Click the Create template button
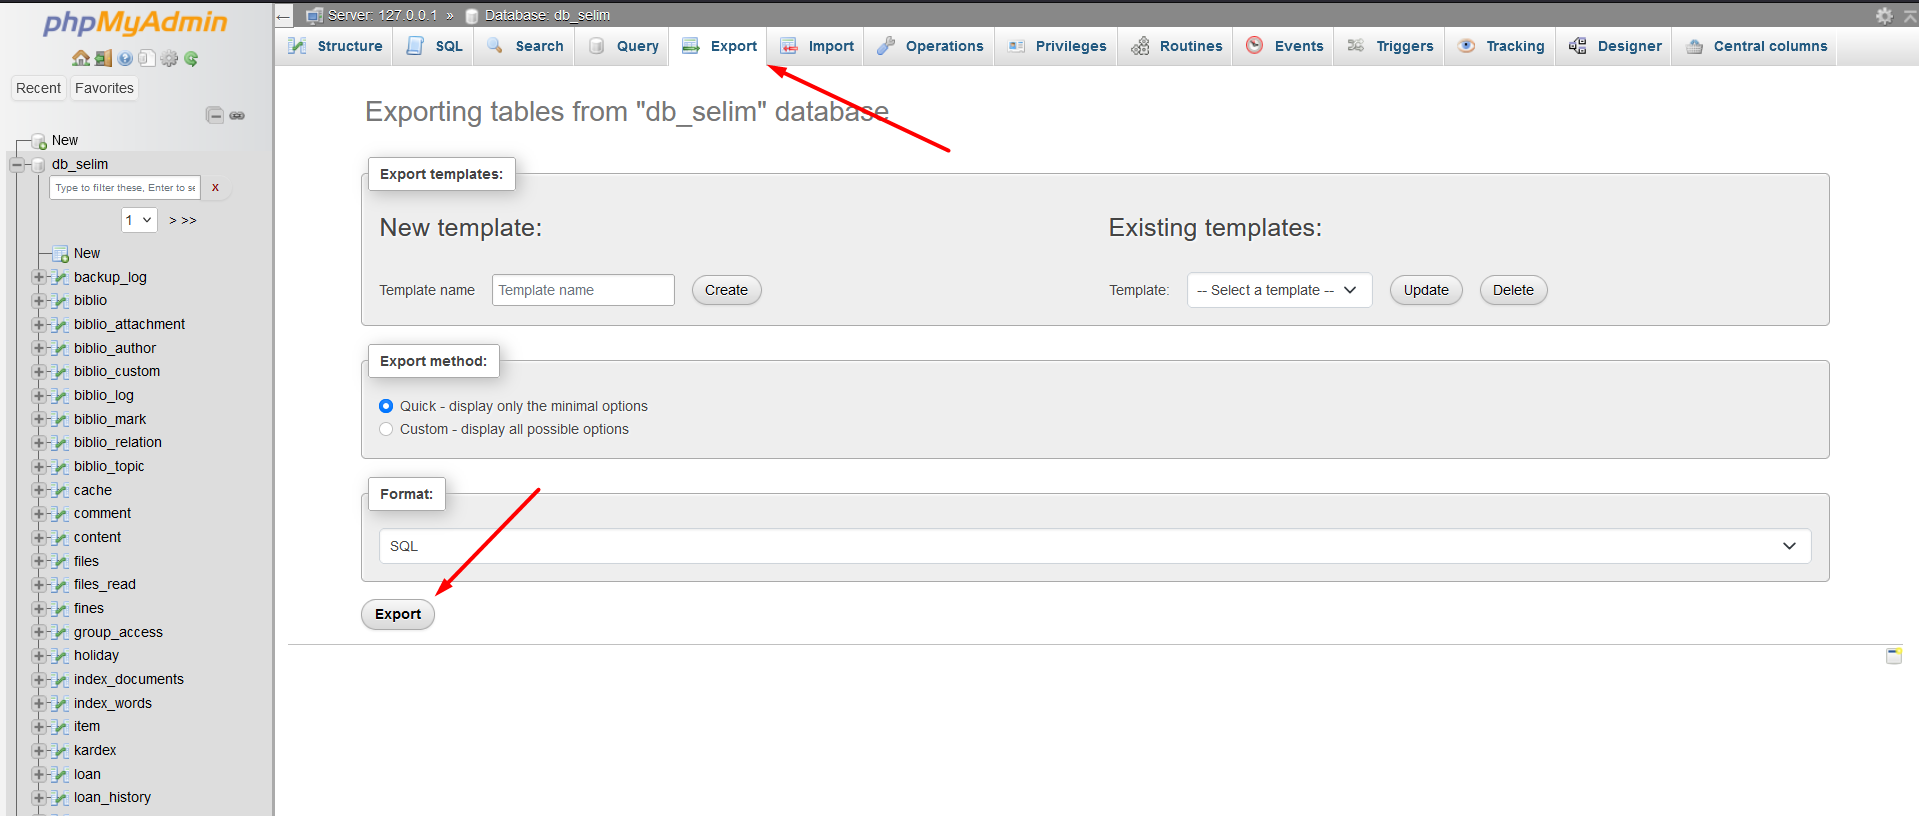The width and height of the screenshot is (1919, 816). coord(726,290)
